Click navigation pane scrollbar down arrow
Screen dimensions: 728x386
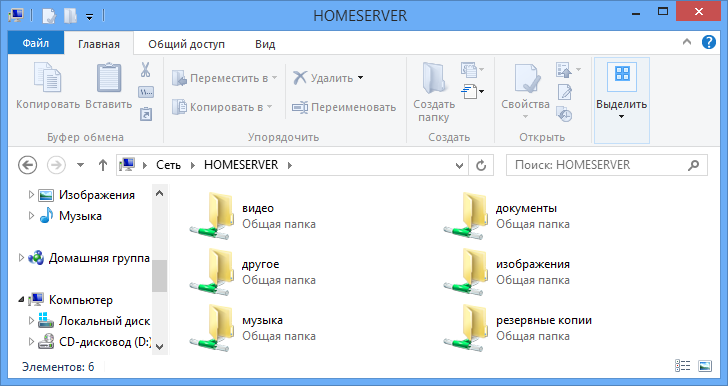tap(159, 346)
